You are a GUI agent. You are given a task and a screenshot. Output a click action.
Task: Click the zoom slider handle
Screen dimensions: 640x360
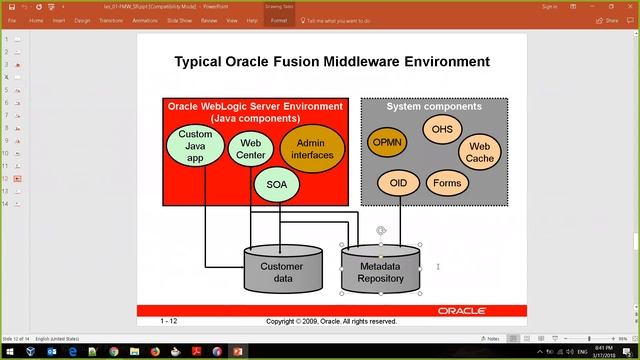click(589, 339)
